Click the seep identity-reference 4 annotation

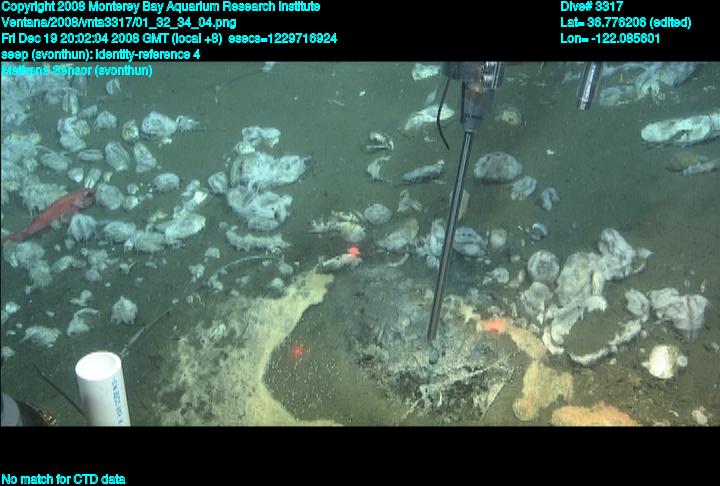pos(100,54)
